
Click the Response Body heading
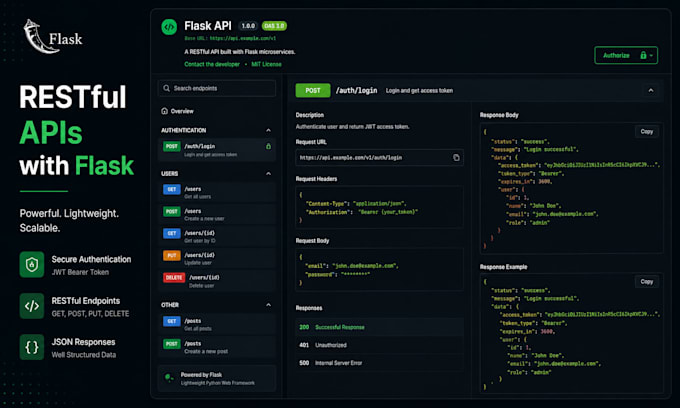tap(499, 115)
